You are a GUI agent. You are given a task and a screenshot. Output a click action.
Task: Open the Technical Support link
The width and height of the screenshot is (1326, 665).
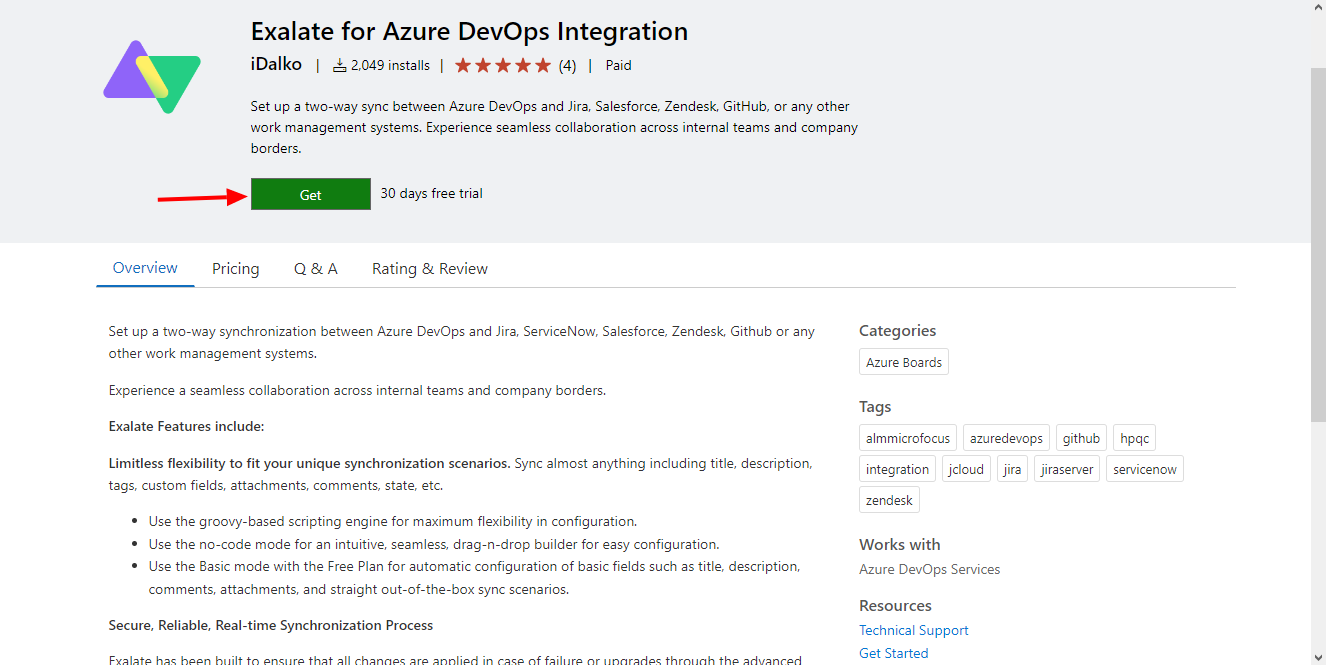point(914,630)
